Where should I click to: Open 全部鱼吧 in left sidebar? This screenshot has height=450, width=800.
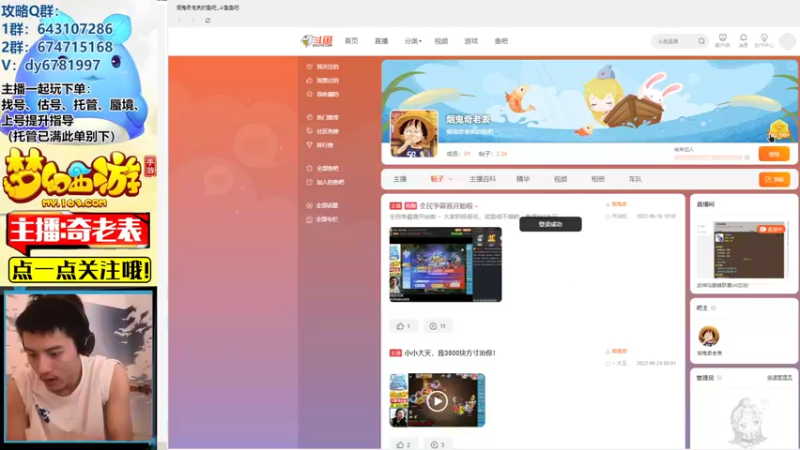322,168
